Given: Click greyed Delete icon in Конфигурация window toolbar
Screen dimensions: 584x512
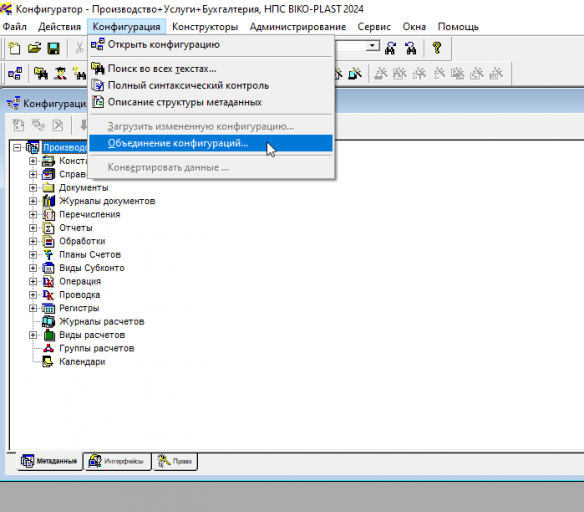Looking at the screenshot, I should pos(58,125).
